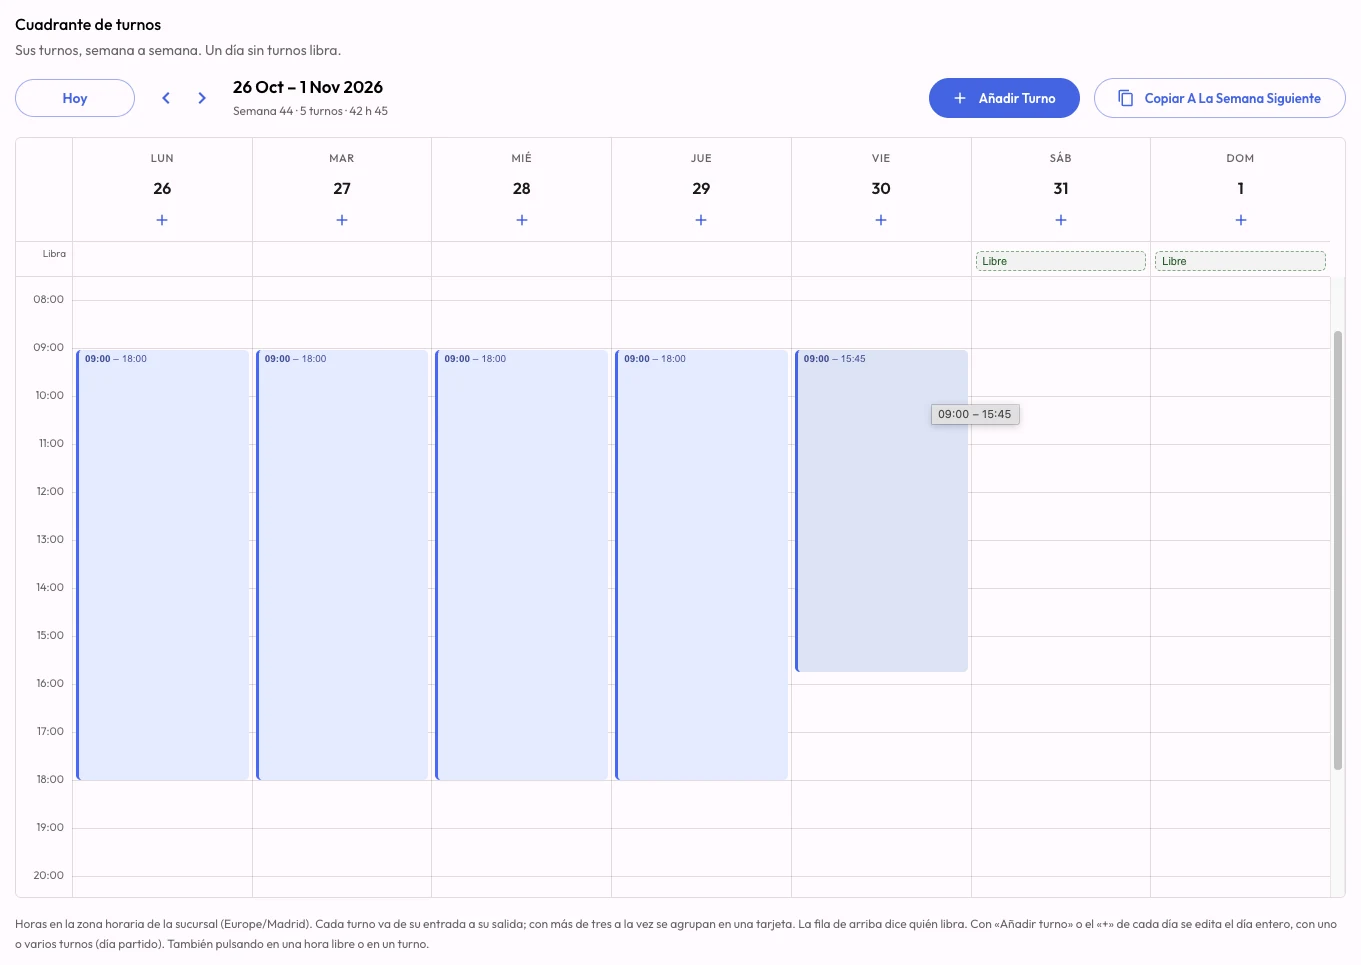This screenshot has height=965, width=1361.
Task: Click the 12:00 time label
Action: click(50, 491)
